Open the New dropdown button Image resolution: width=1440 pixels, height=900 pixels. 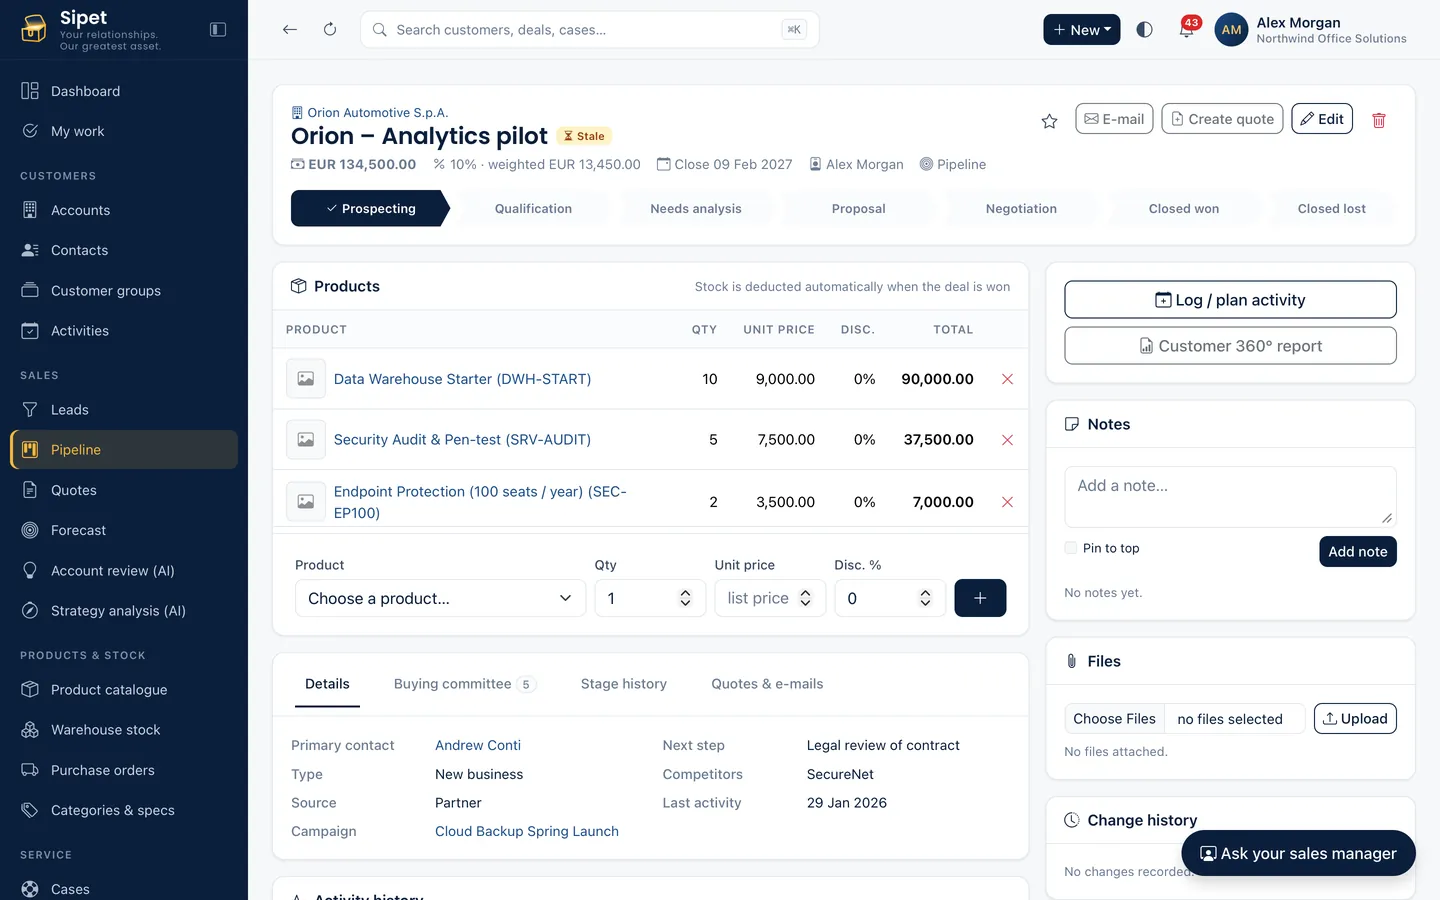coord(1081,30)
